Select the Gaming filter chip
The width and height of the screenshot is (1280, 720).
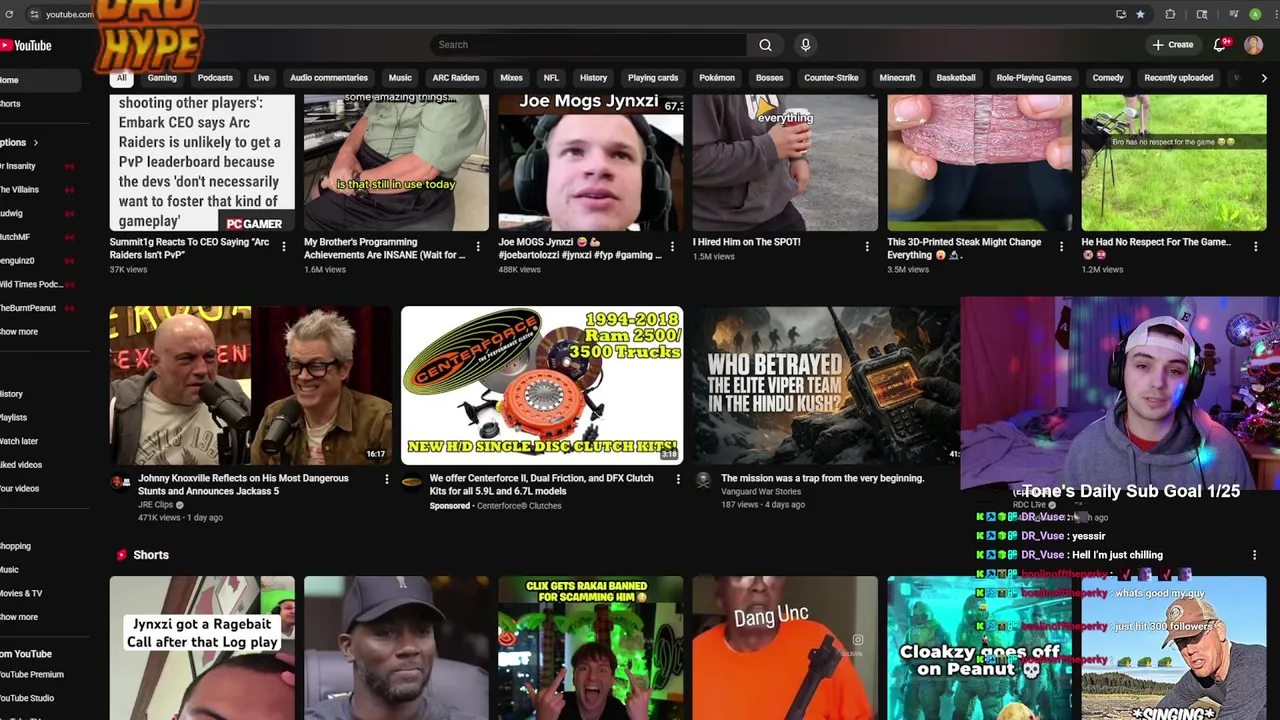point(162,78)
